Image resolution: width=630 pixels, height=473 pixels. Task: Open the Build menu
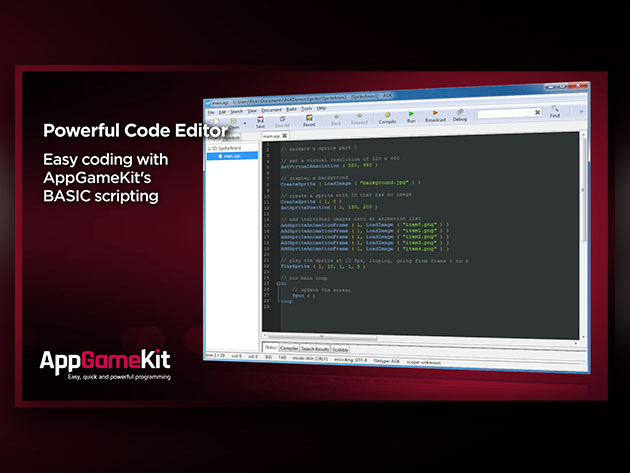click(x=290, y=110)
